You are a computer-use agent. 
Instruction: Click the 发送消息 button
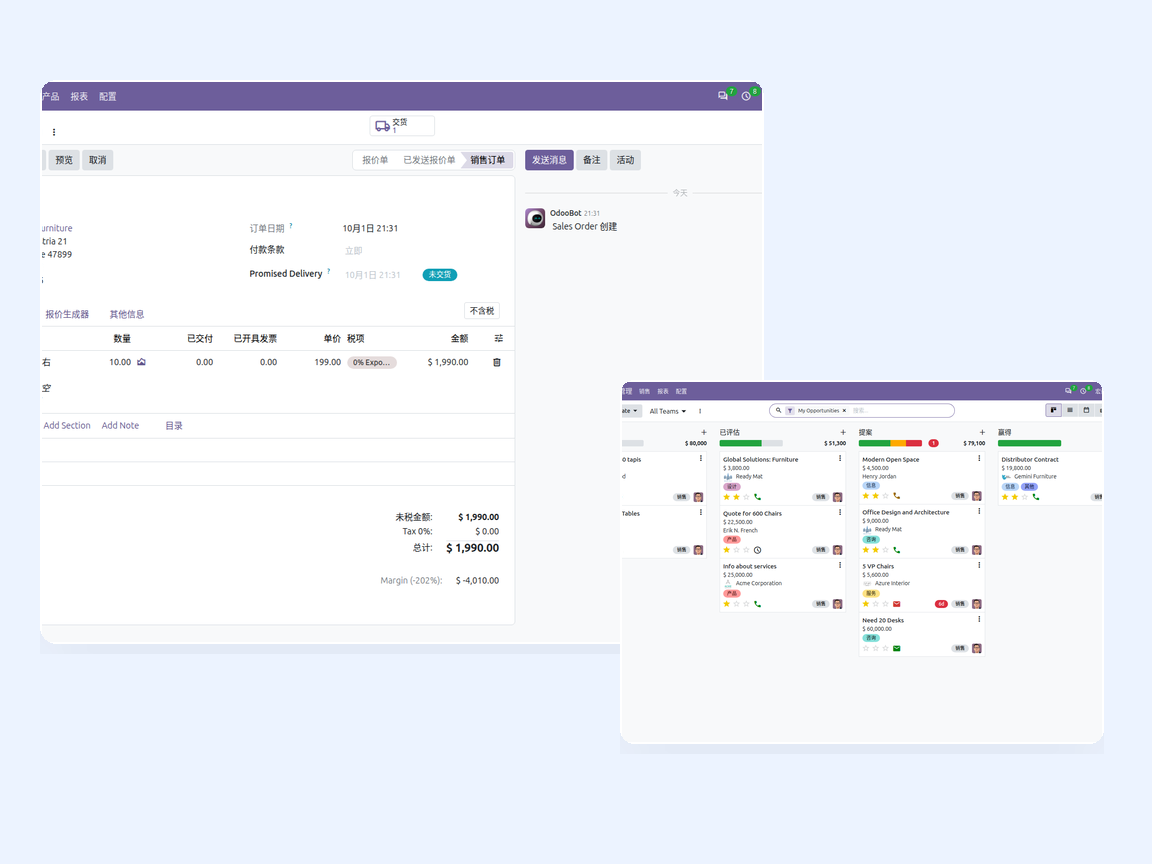click(549, 160)
